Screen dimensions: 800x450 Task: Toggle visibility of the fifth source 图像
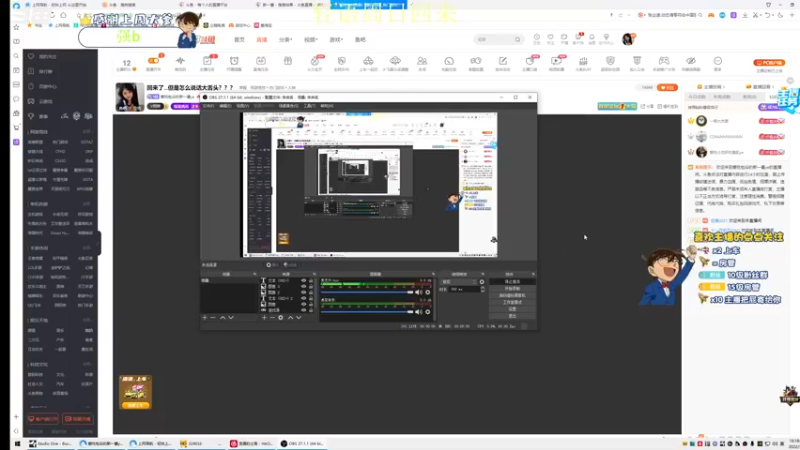[x=304, y=304]
